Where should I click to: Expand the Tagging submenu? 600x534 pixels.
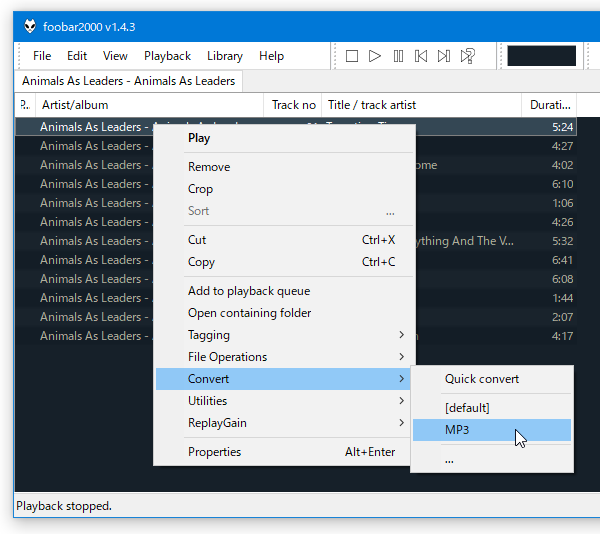[284, 335]
